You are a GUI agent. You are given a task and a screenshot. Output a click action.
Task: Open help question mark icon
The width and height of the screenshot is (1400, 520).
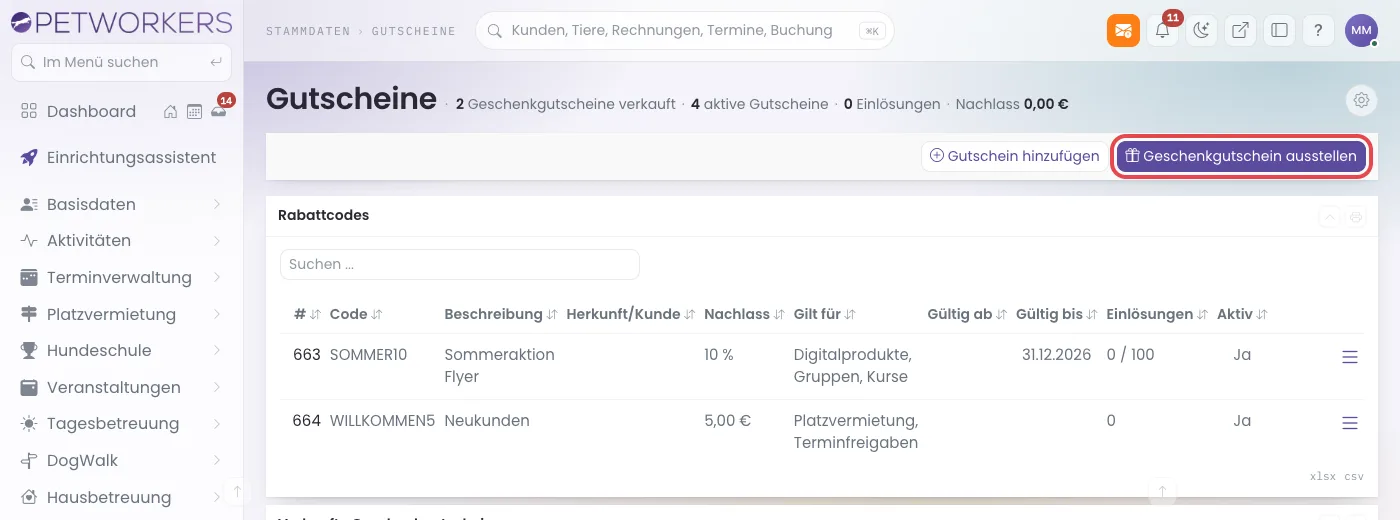coord(1318,30)
